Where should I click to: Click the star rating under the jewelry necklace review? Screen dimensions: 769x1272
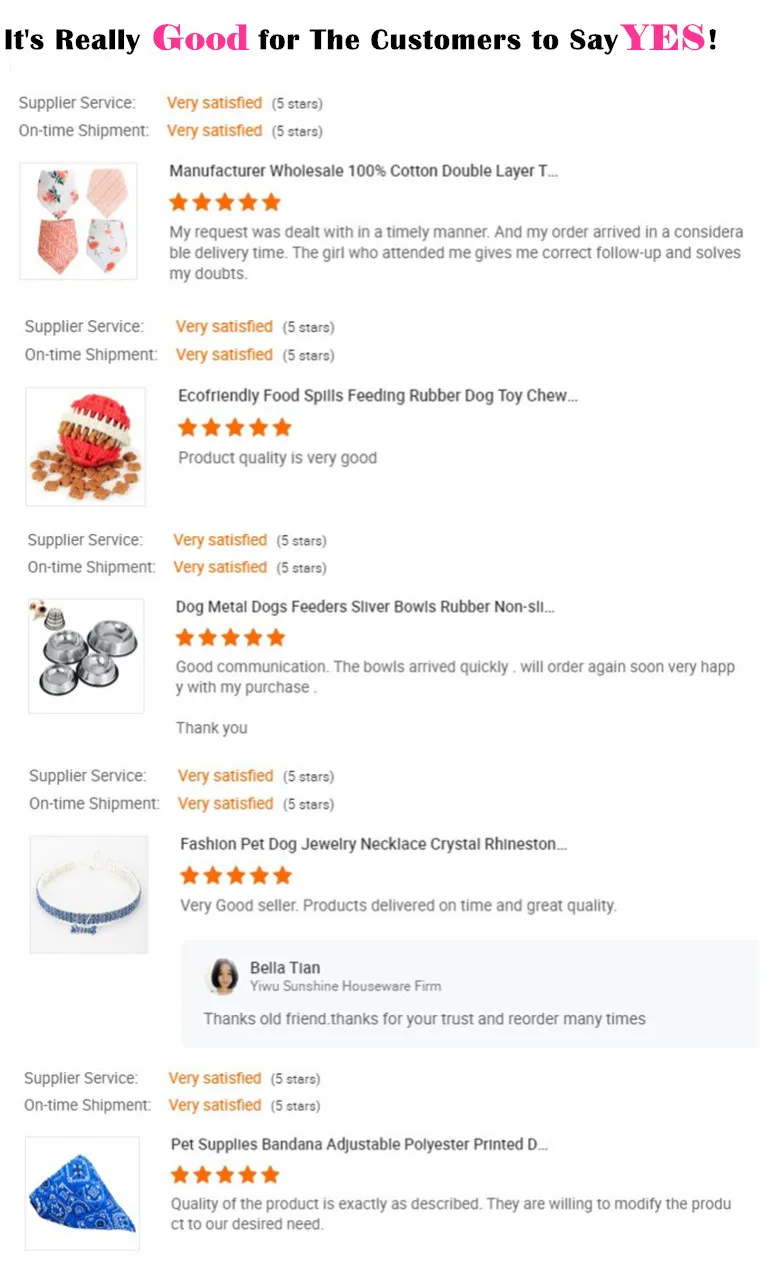click(236, 875)
